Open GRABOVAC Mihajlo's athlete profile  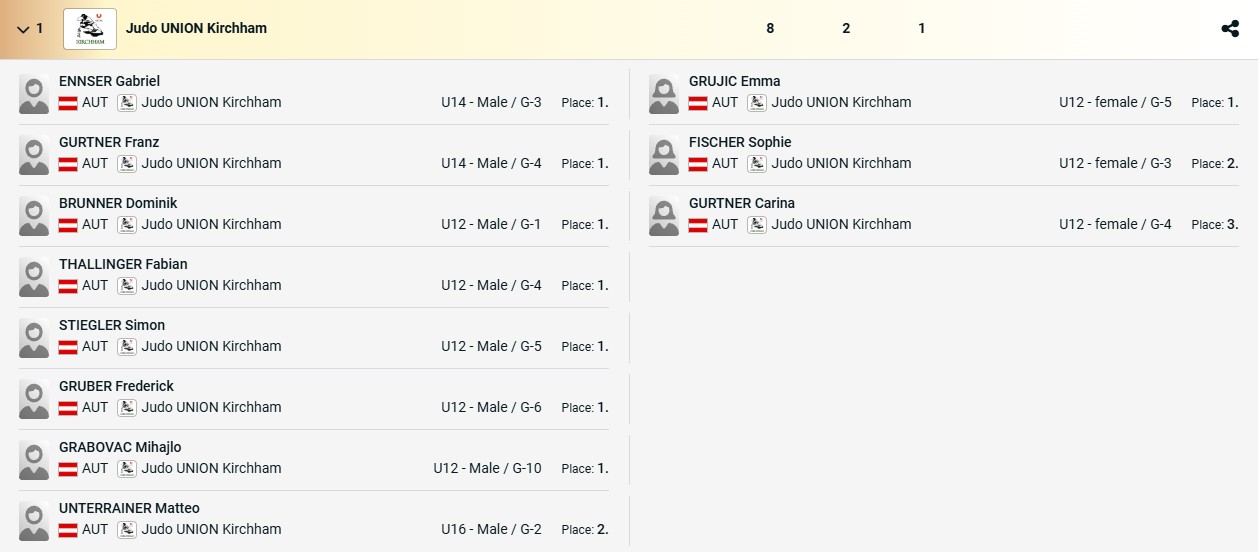point(120,447)
